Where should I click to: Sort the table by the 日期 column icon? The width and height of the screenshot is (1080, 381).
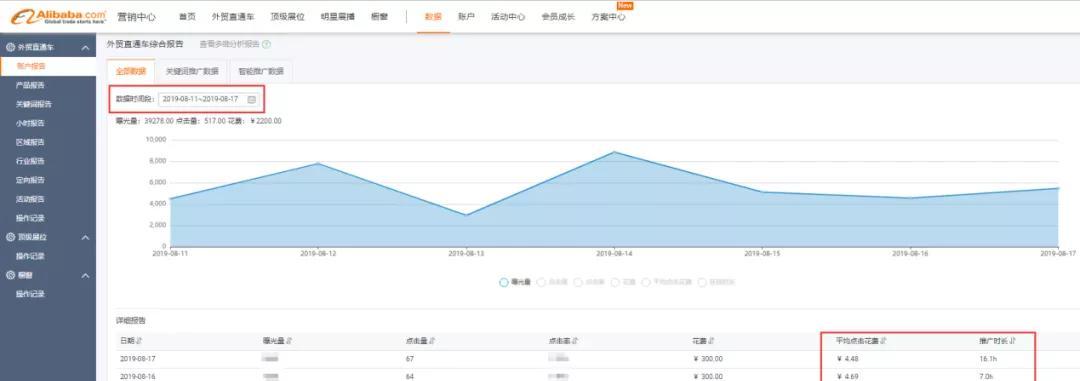139,340
